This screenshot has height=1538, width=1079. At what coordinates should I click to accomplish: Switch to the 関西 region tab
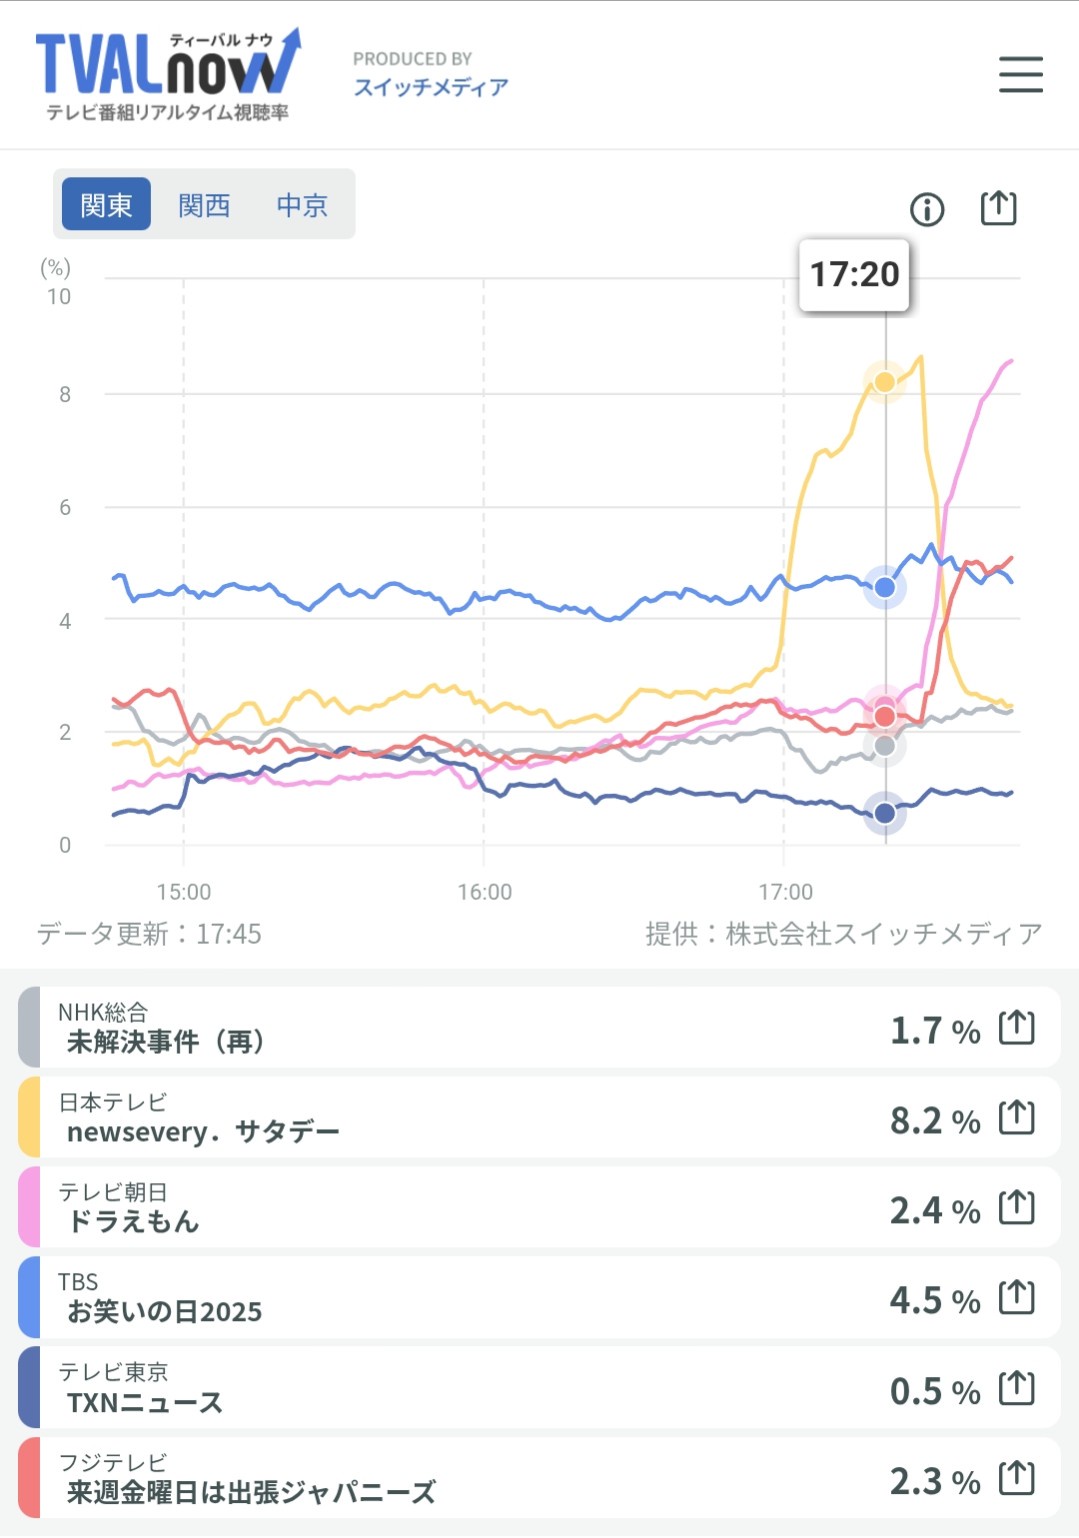[x=204, y=205]
